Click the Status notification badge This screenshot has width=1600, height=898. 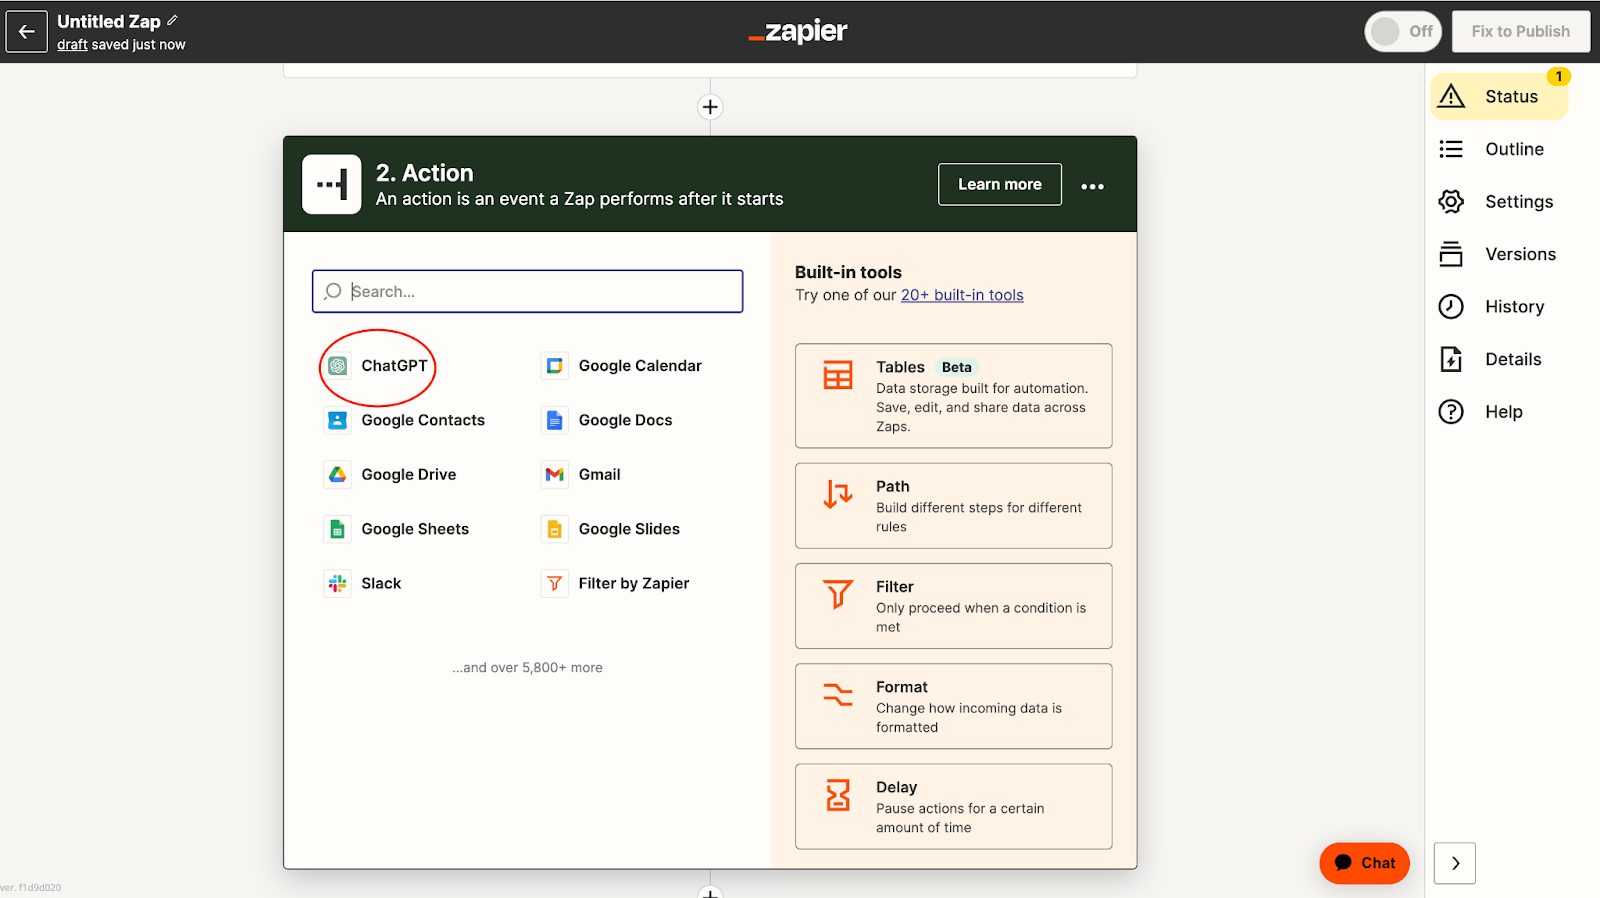(x=1558, y=76)
